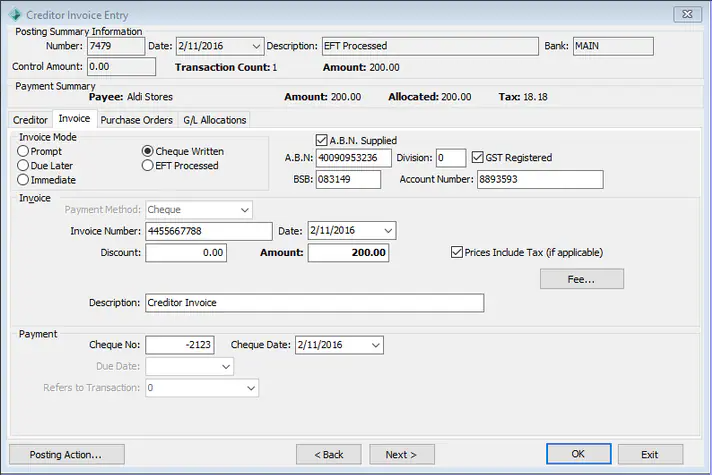Close the Creditor Invoice Entry window
Screen dimensions: 712x475
687,14
